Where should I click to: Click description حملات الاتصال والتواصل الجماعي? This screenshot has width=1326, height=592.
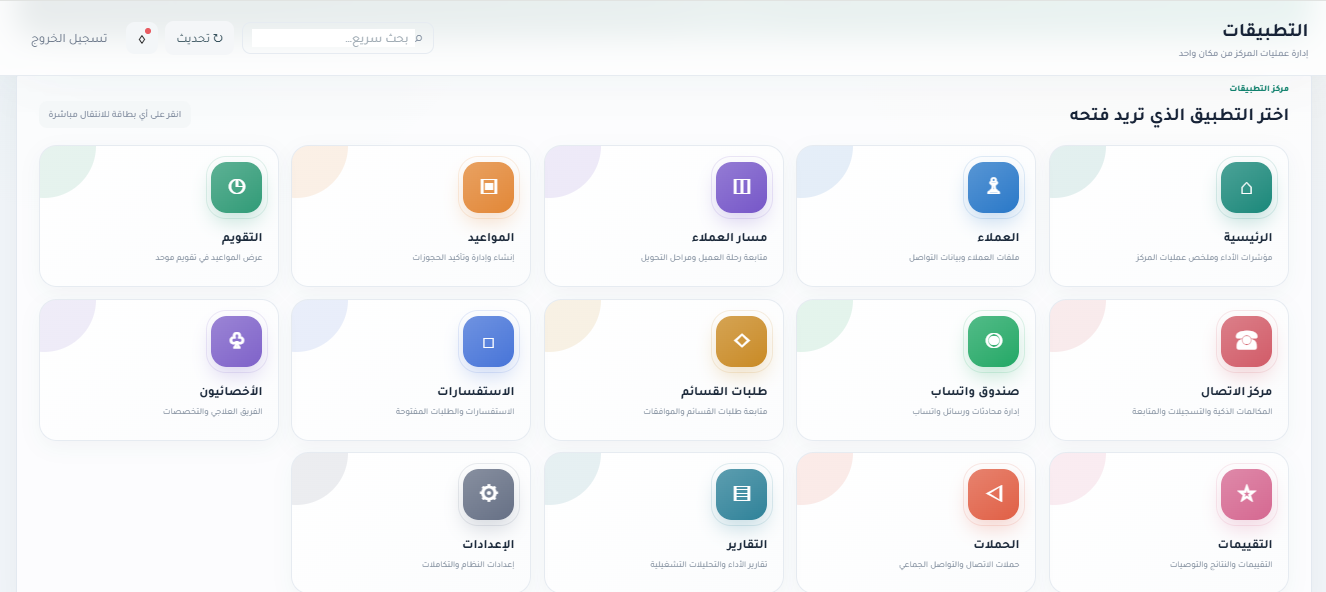[959, 565]
